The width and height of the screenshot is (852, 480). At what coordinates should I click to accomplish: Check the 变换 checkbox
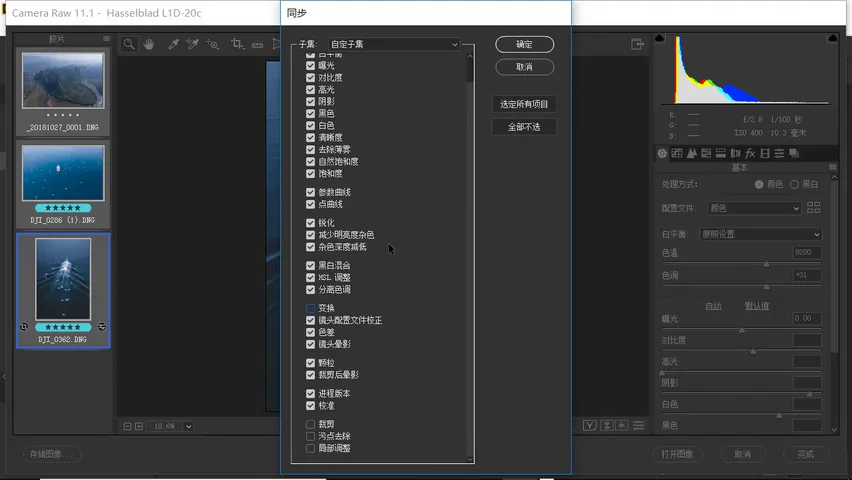[x=310, y=308]
